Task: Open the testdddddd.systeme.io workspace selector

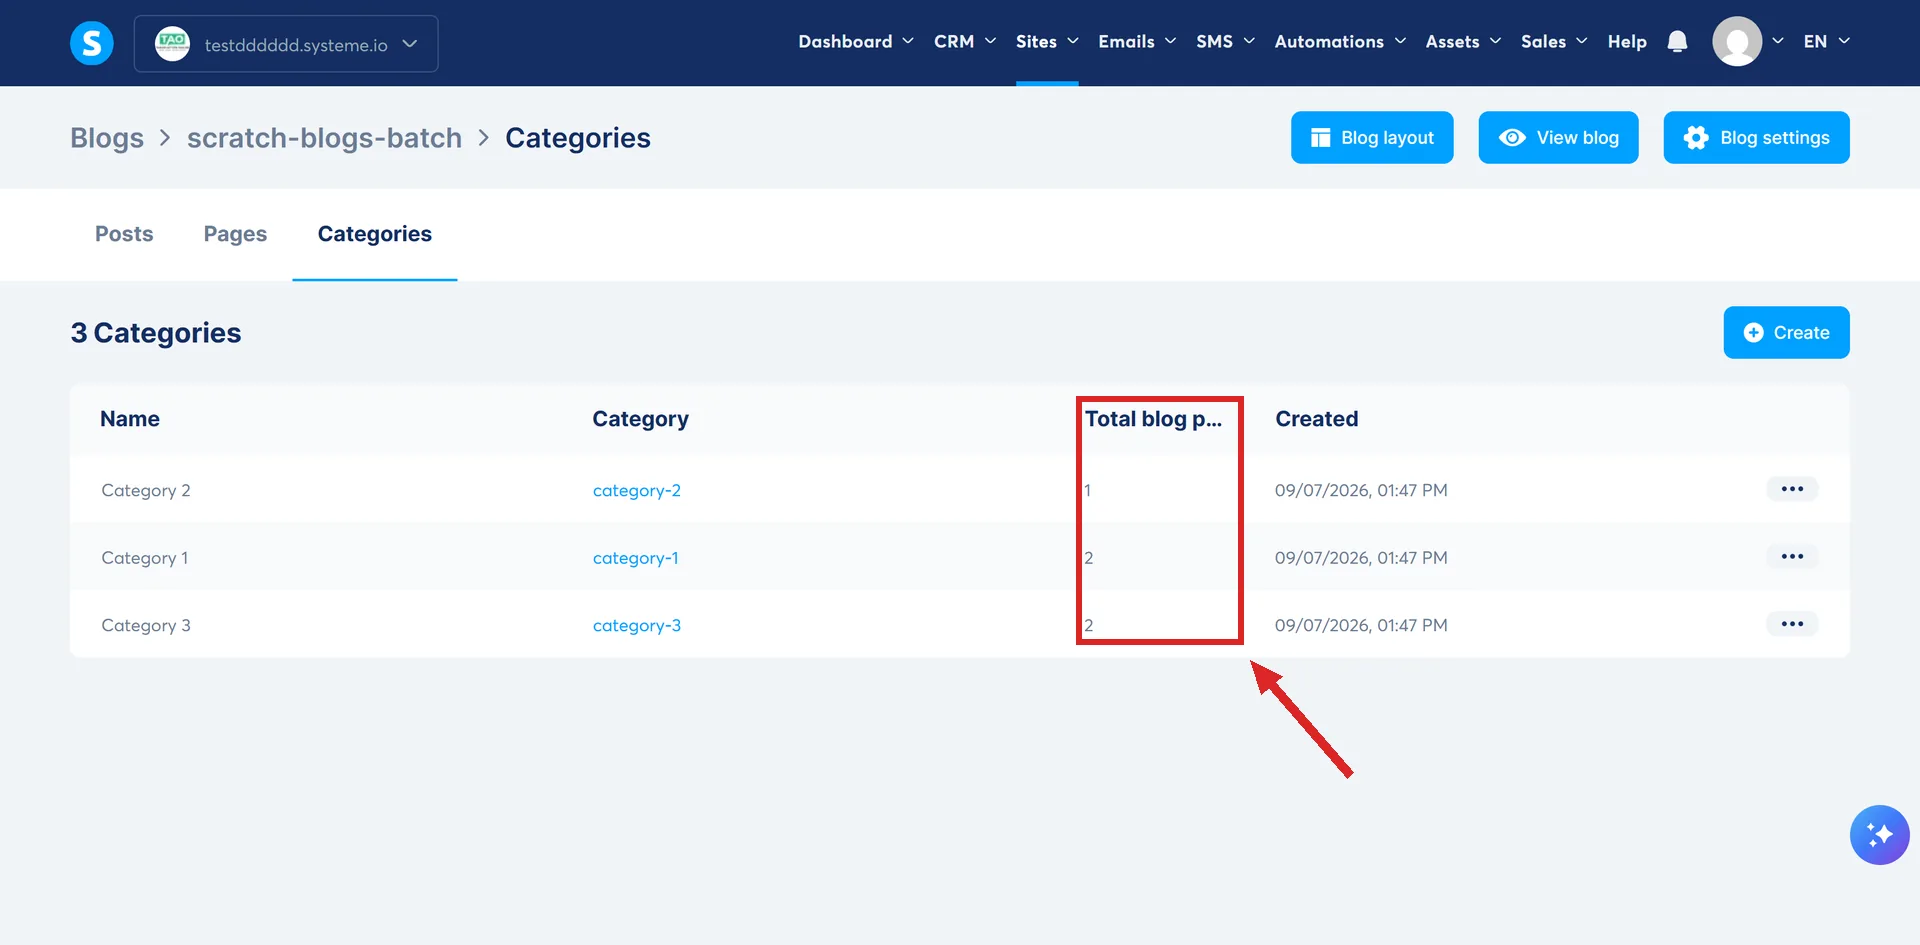Action: [x=286, y=44]
